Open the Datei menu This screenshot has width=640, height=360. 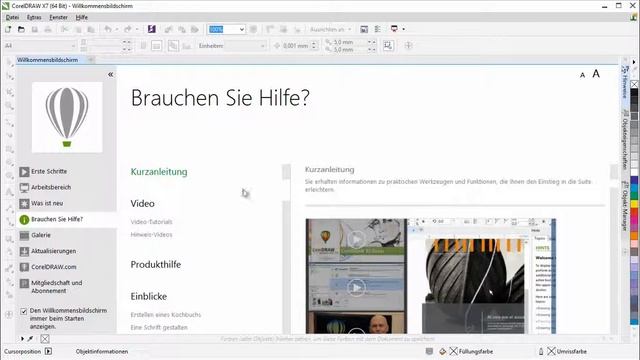click(x=12, y=17)
